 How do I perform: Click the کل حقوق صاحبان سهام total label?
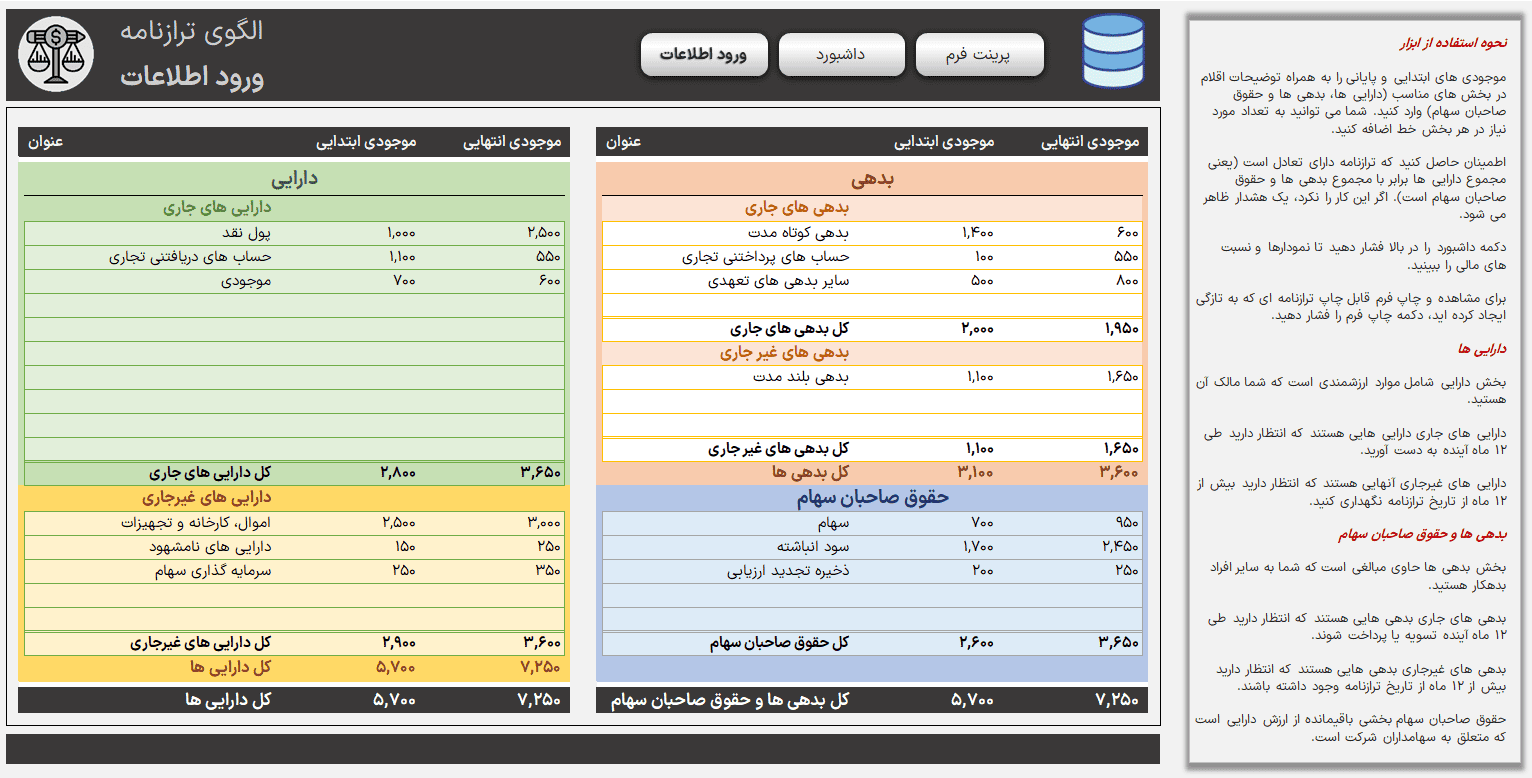click(x=779, y=642)
